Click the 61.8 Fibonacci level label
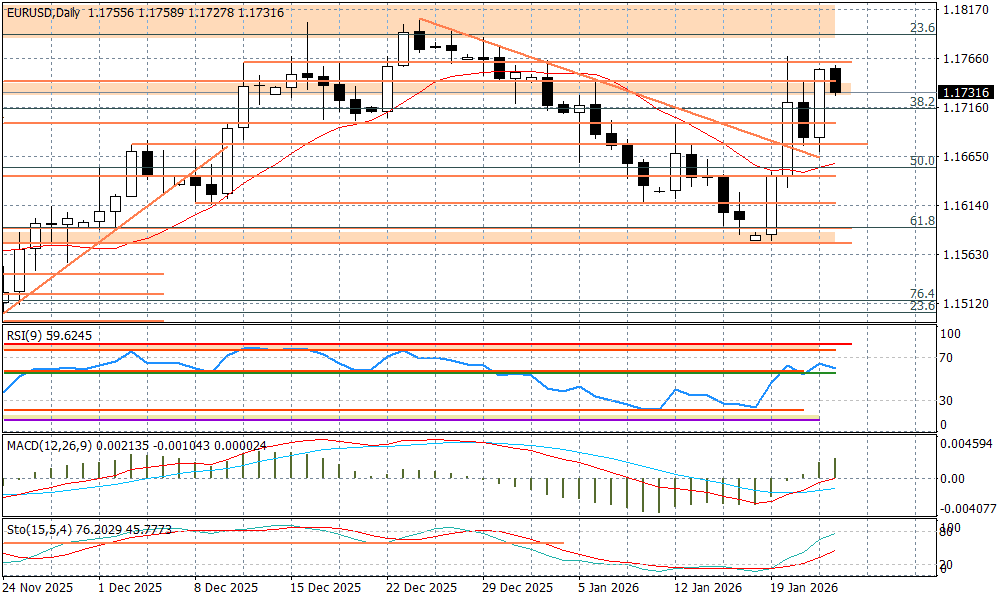The height and width of the screenshot is (600, 1000). click(x=921, y=220)
